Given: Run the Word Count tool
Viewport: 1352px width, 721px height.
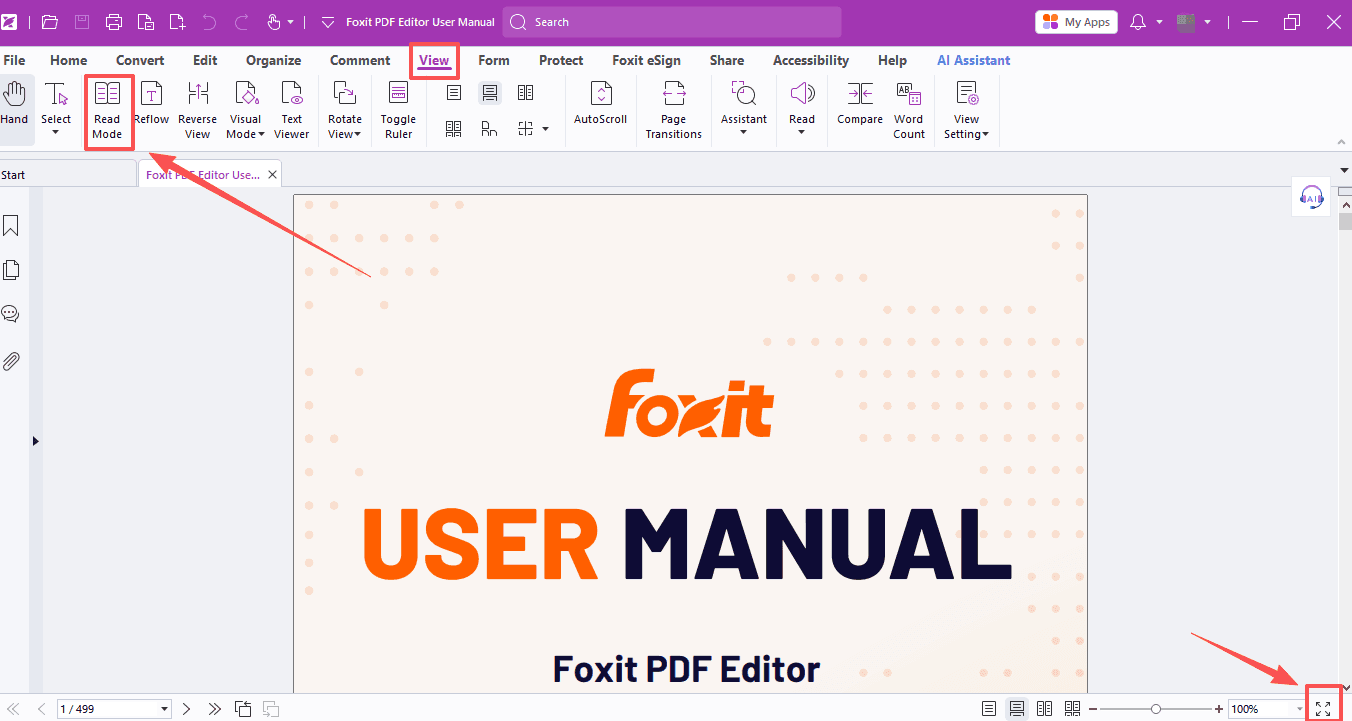Looking at the screenshot, I should tap(909, 111).
